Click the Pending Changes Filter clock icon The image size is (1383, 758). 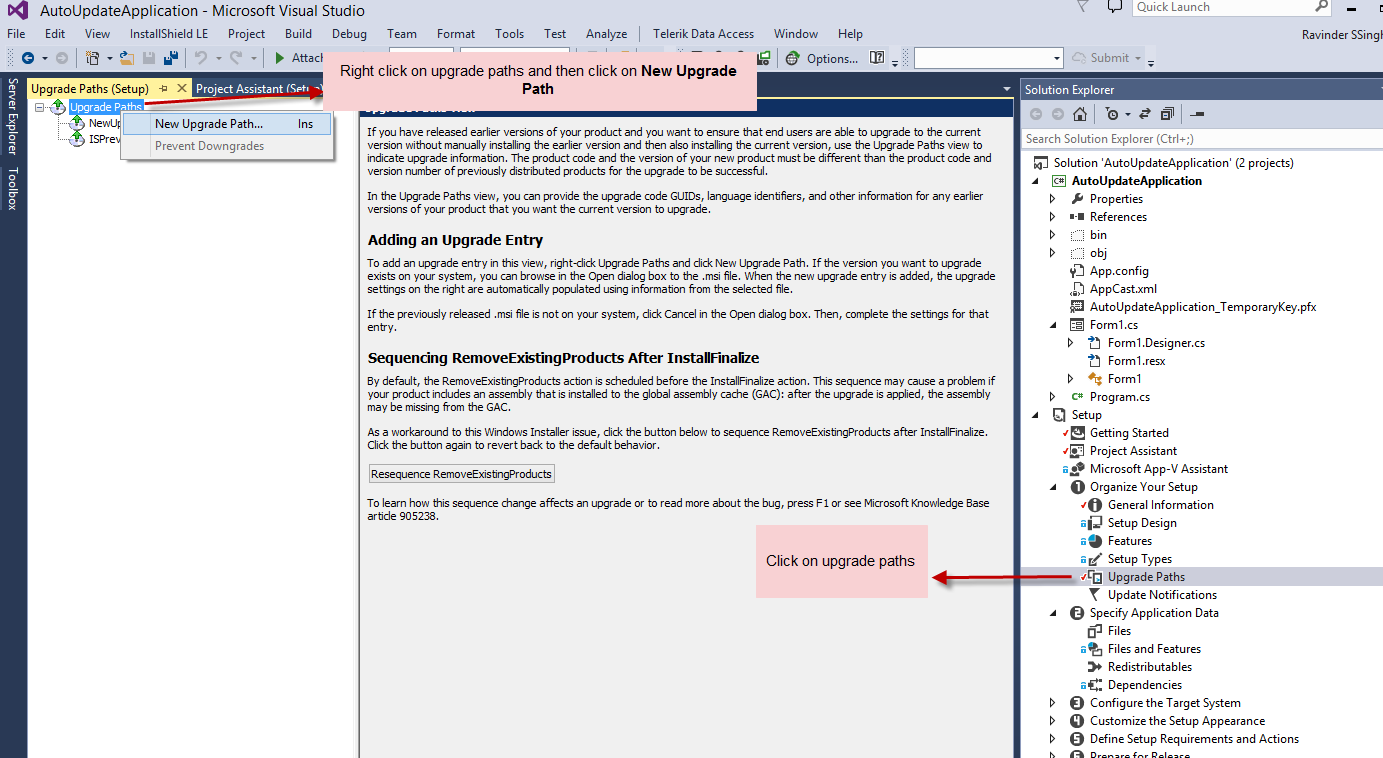click(x=1114, y=114)
